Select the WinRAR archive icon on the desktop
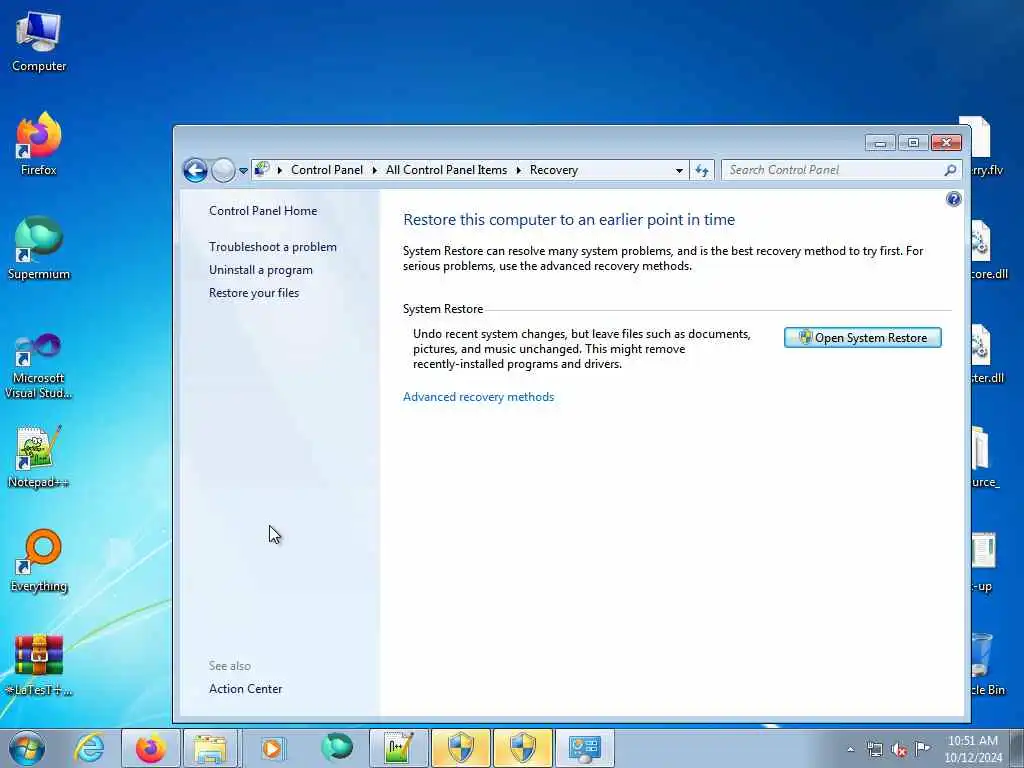The width and height of the screenshot is (1024, 768). click(x=39, y=665)
